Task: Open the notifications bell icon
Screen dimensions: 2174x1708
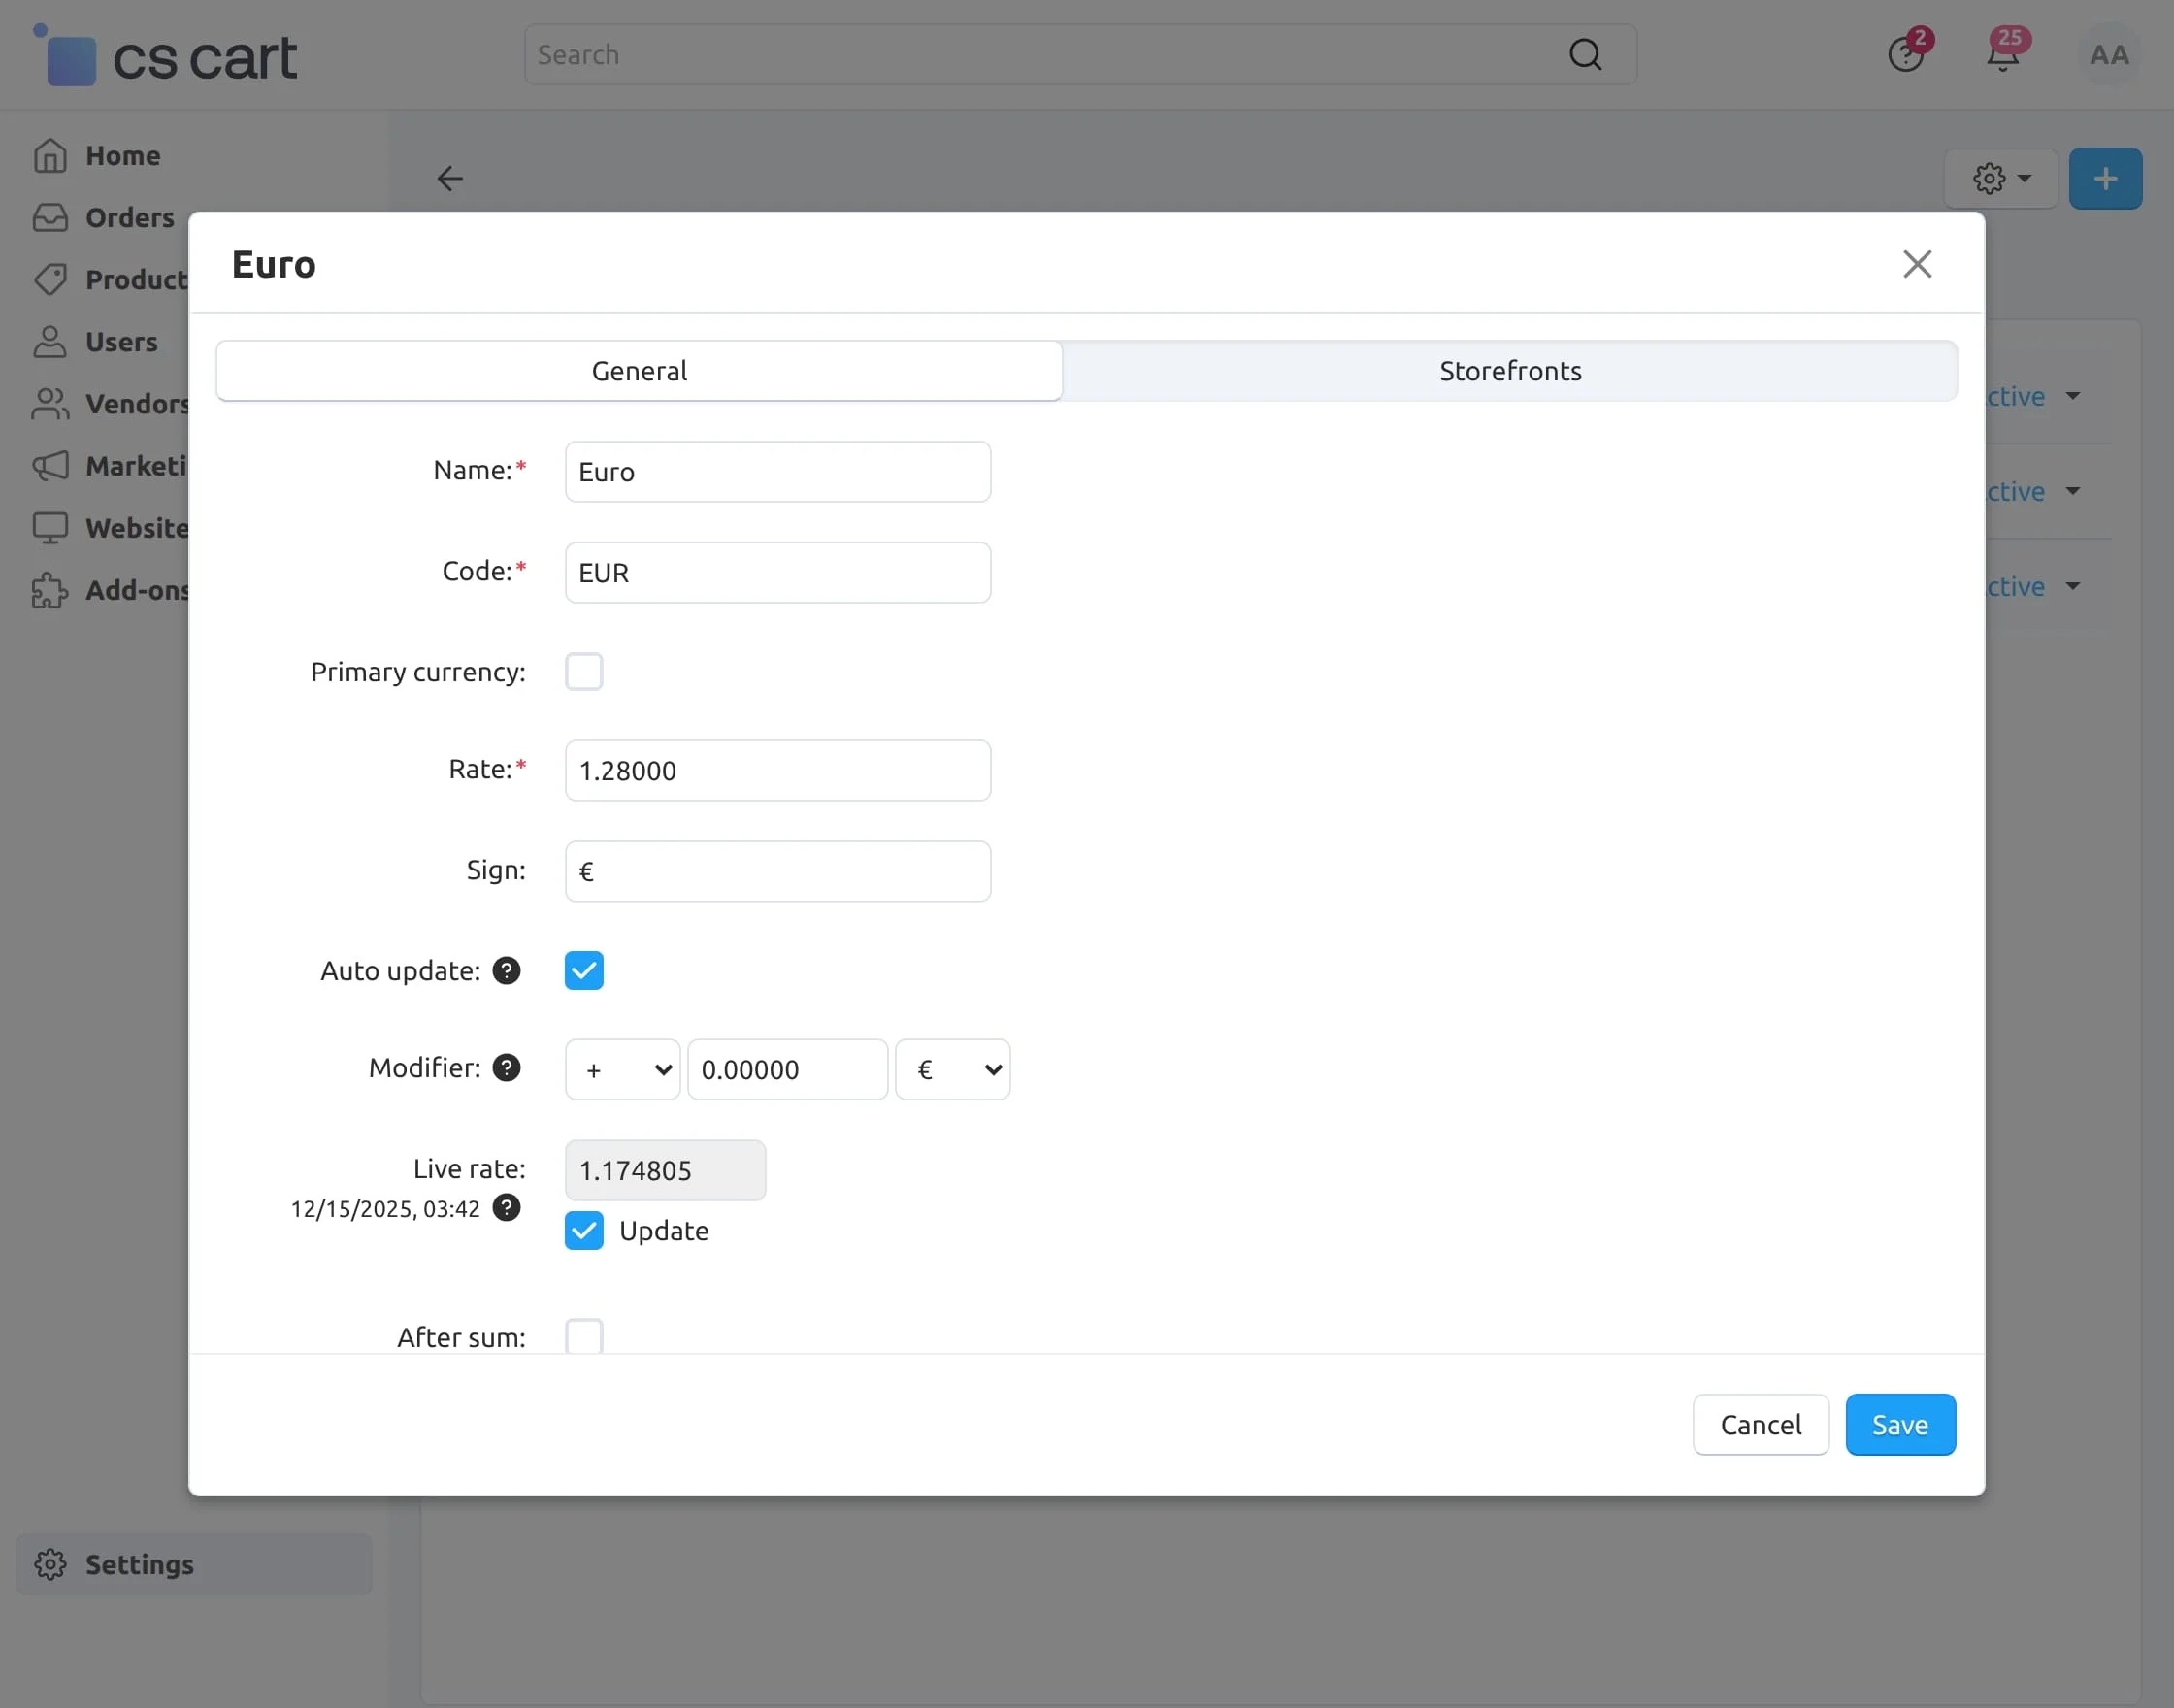Action: tap(2002, 55)
